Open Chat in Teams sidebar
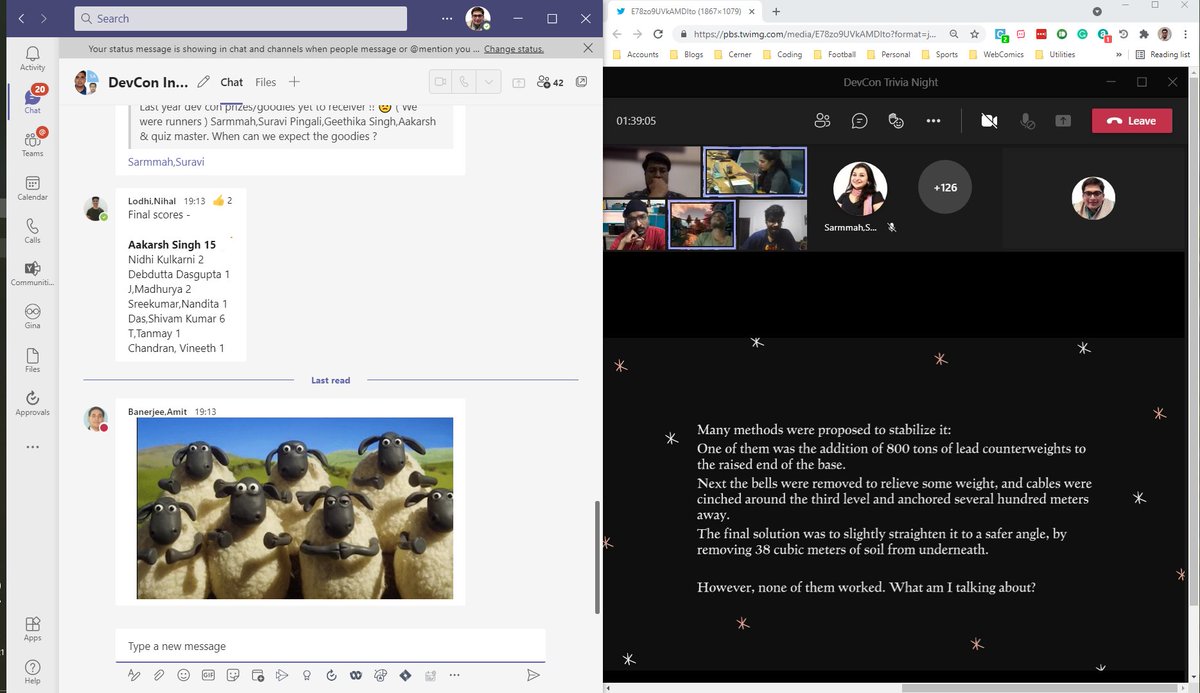 pyautogui.click(x=32, y=100)
